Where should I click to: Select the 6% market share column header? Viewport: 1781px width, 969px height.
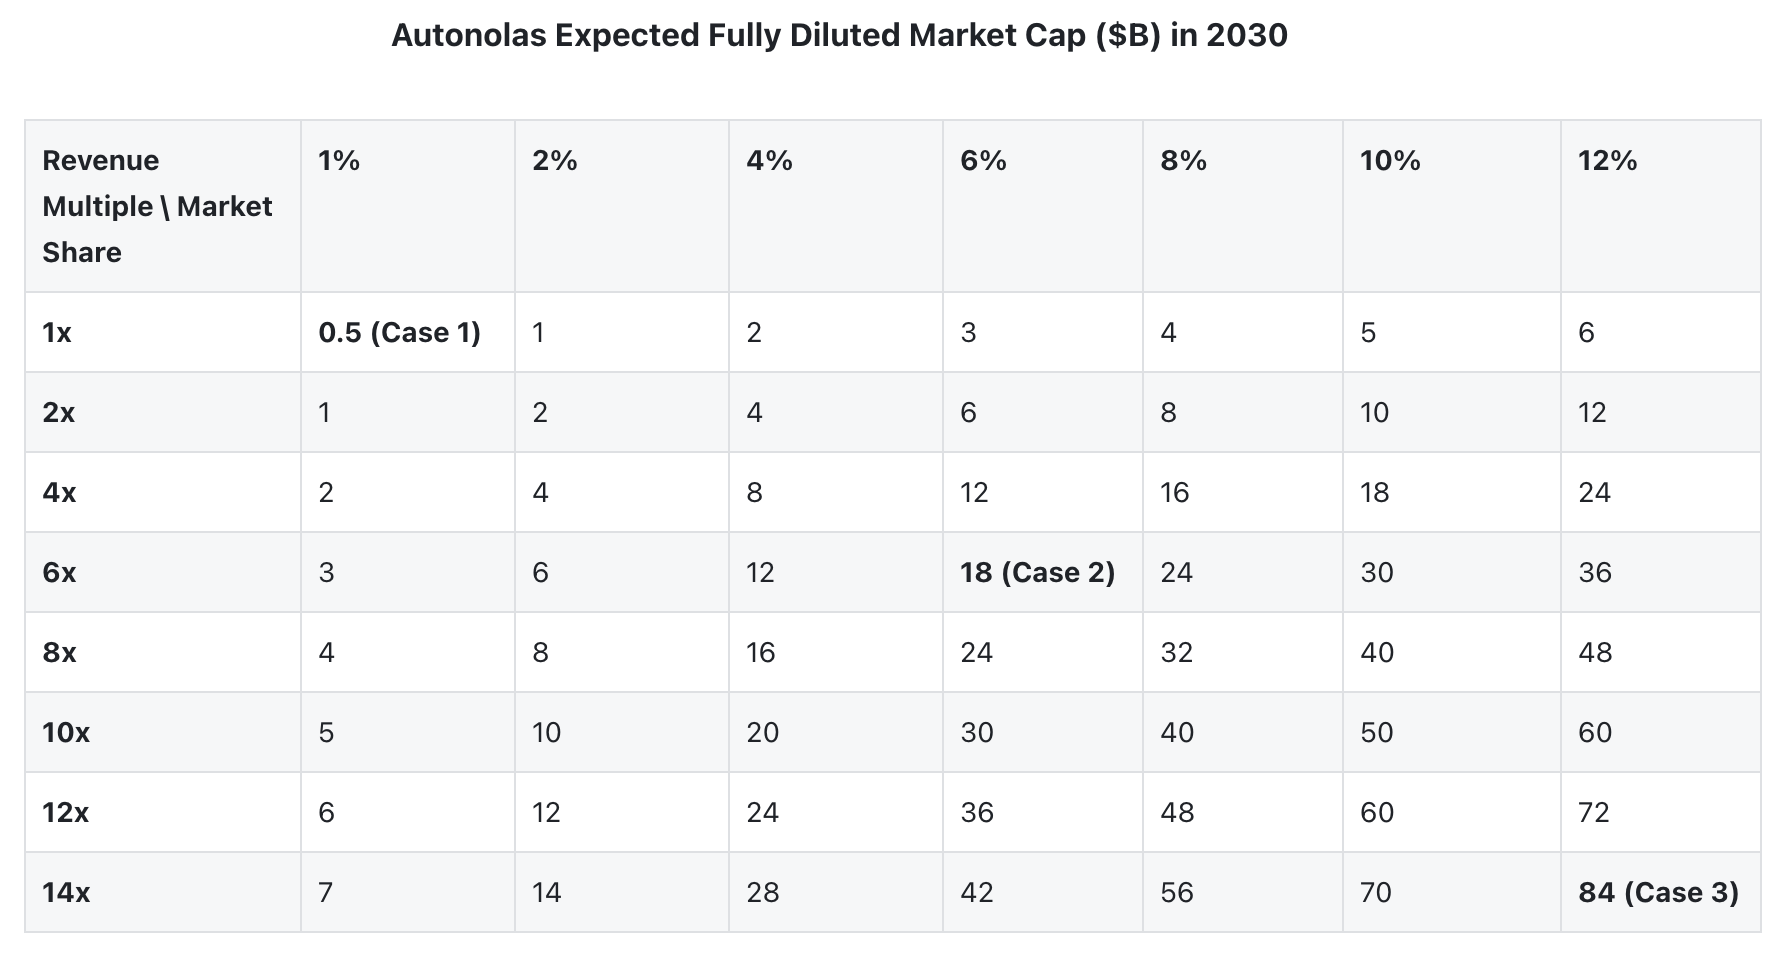[983, 161]
